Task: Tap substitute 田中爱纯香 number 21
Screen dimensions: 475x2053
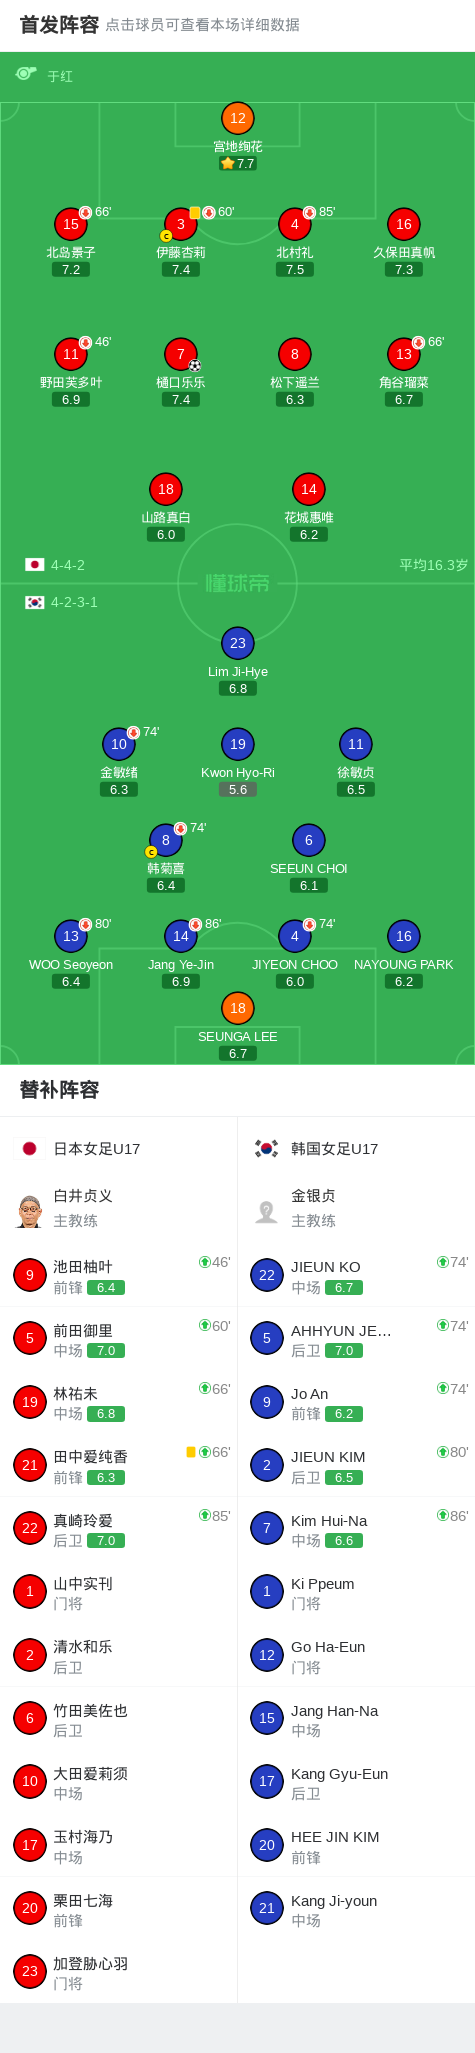Action: pos(30,1465)
